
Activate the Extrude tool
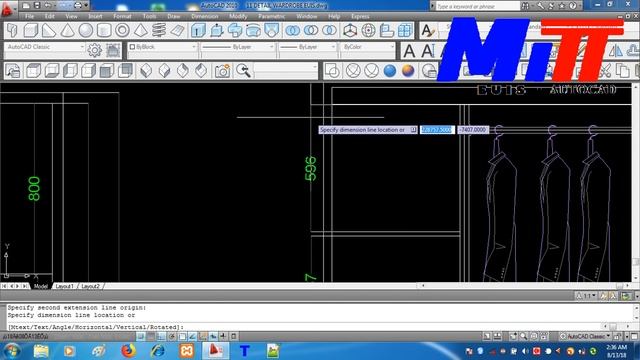[x=198, y=31]
